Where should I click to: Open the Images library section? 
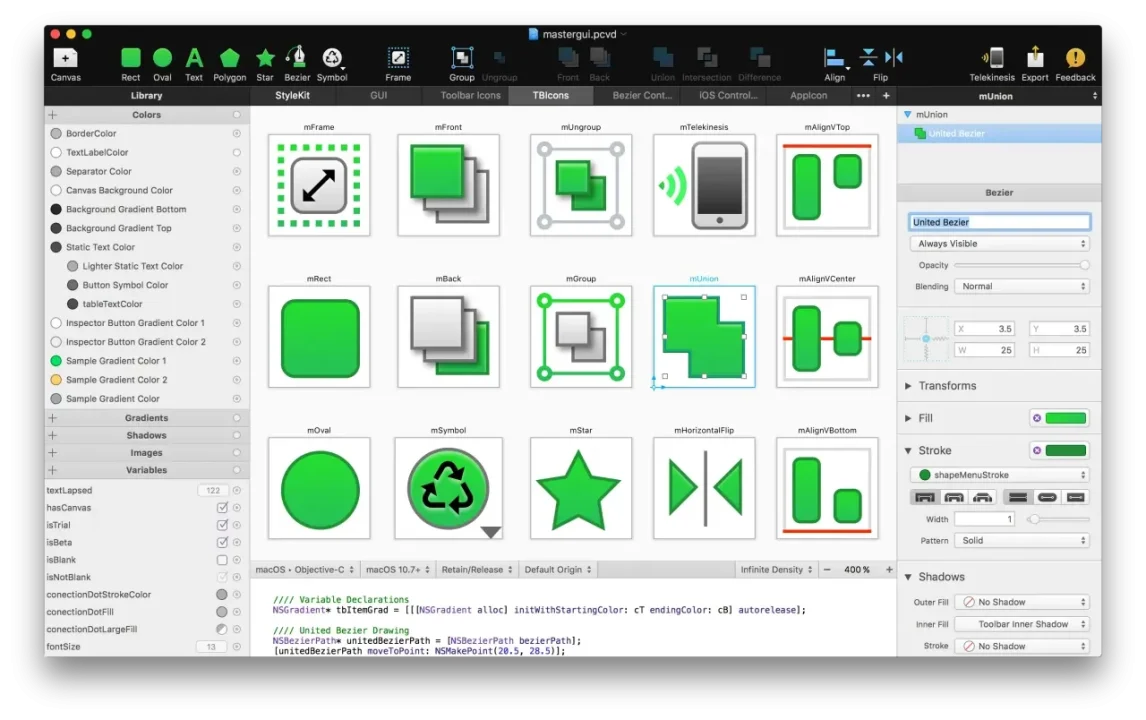point(146,453)
